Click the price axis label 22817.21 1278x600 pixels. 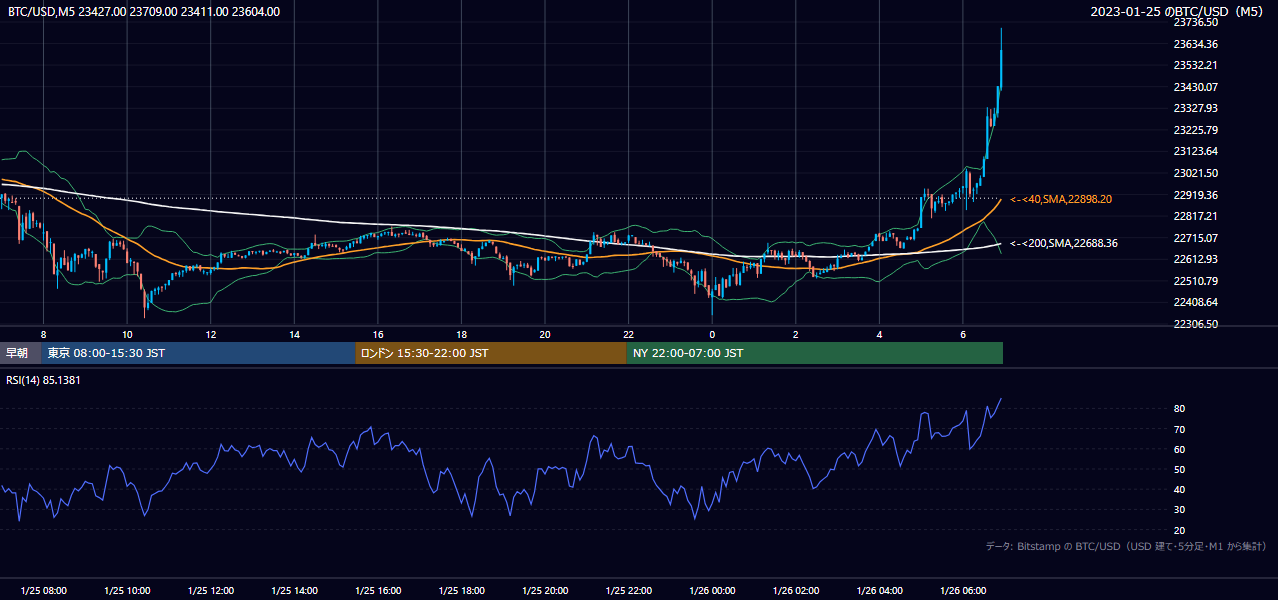[x=1195, y=216]
